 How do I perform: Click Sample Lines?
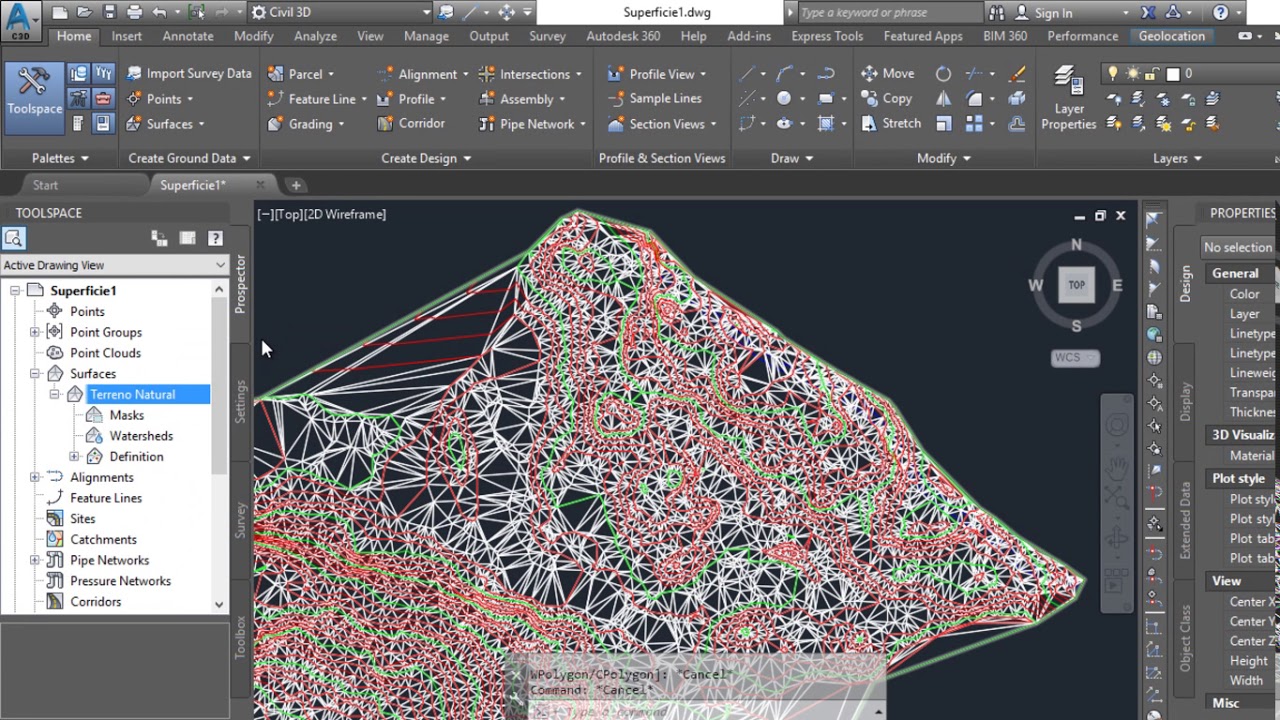tap(654, 99)
